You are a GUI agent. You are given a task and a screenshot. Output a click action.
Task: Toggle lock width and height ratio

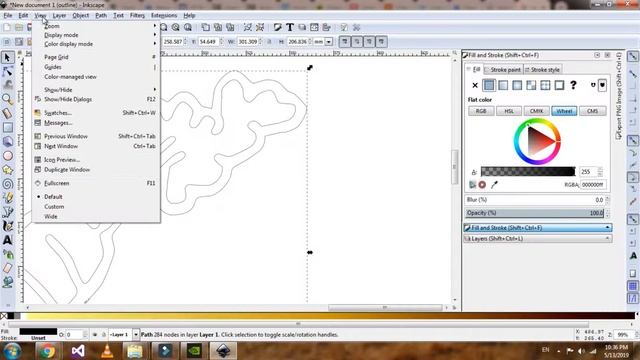coord(269,42)
